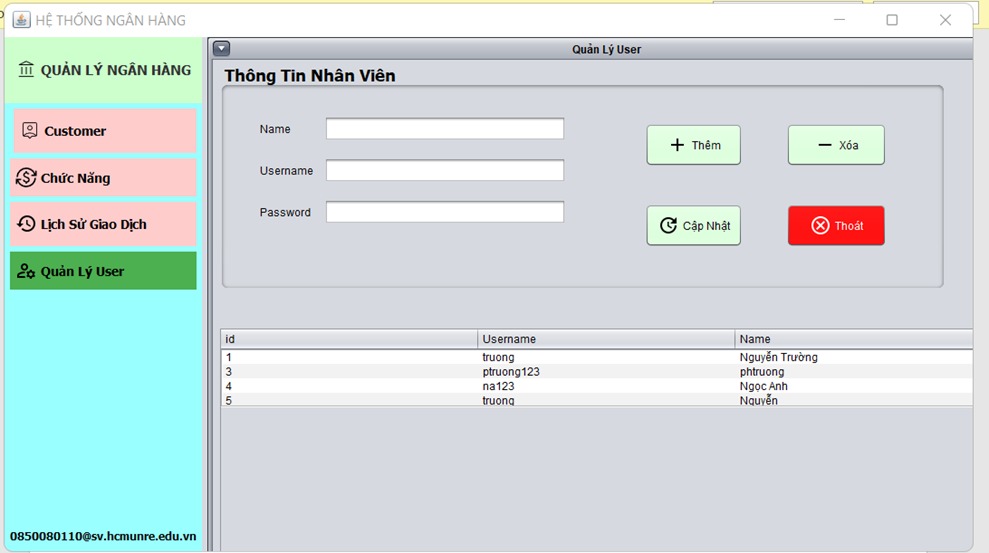Viewport: 989px width, 553px height.
Task: Select the Ngọc Anh name cell
Action: (x=853, y=386)
